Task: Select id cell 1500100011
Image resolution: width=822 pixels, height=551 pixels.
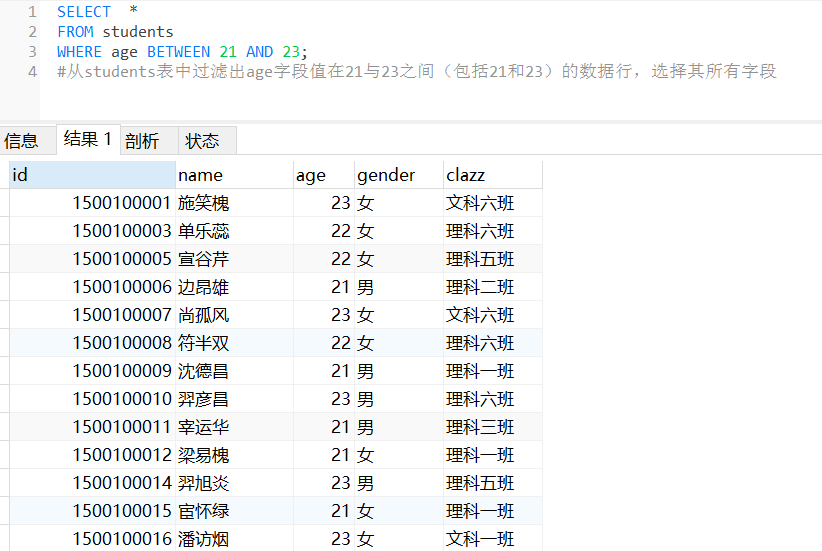Action: 92,427
